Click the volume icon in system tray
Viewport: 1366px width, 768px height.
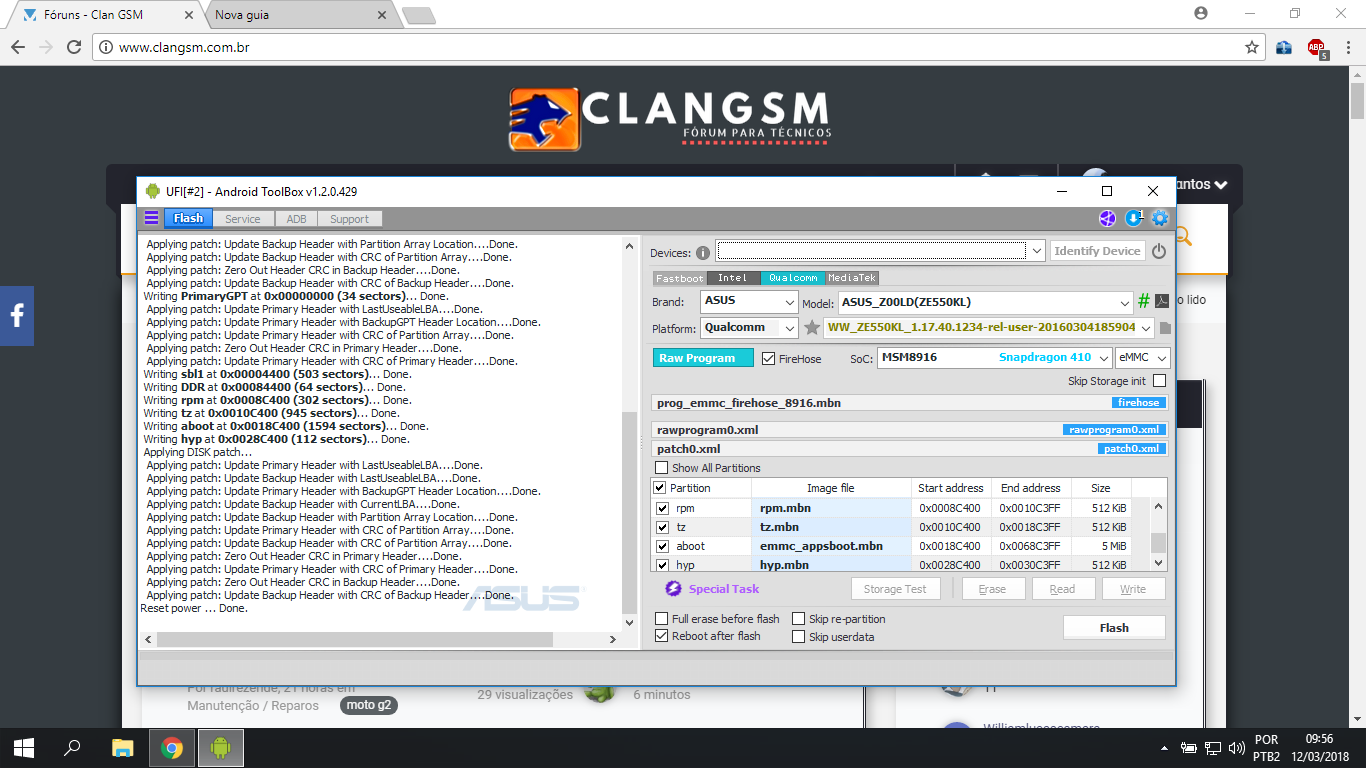coord(1236,748)
